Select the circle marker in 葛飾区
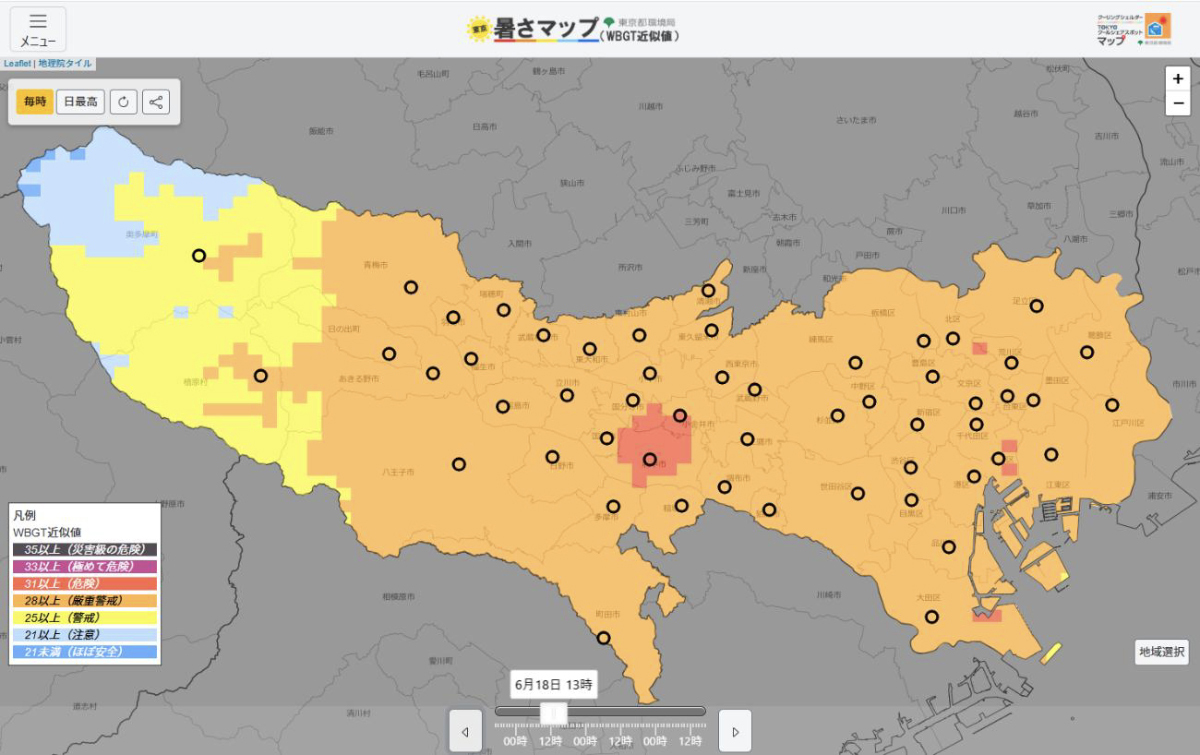The width and height of the screenshot is (1200, 755). pos(1087,352)
